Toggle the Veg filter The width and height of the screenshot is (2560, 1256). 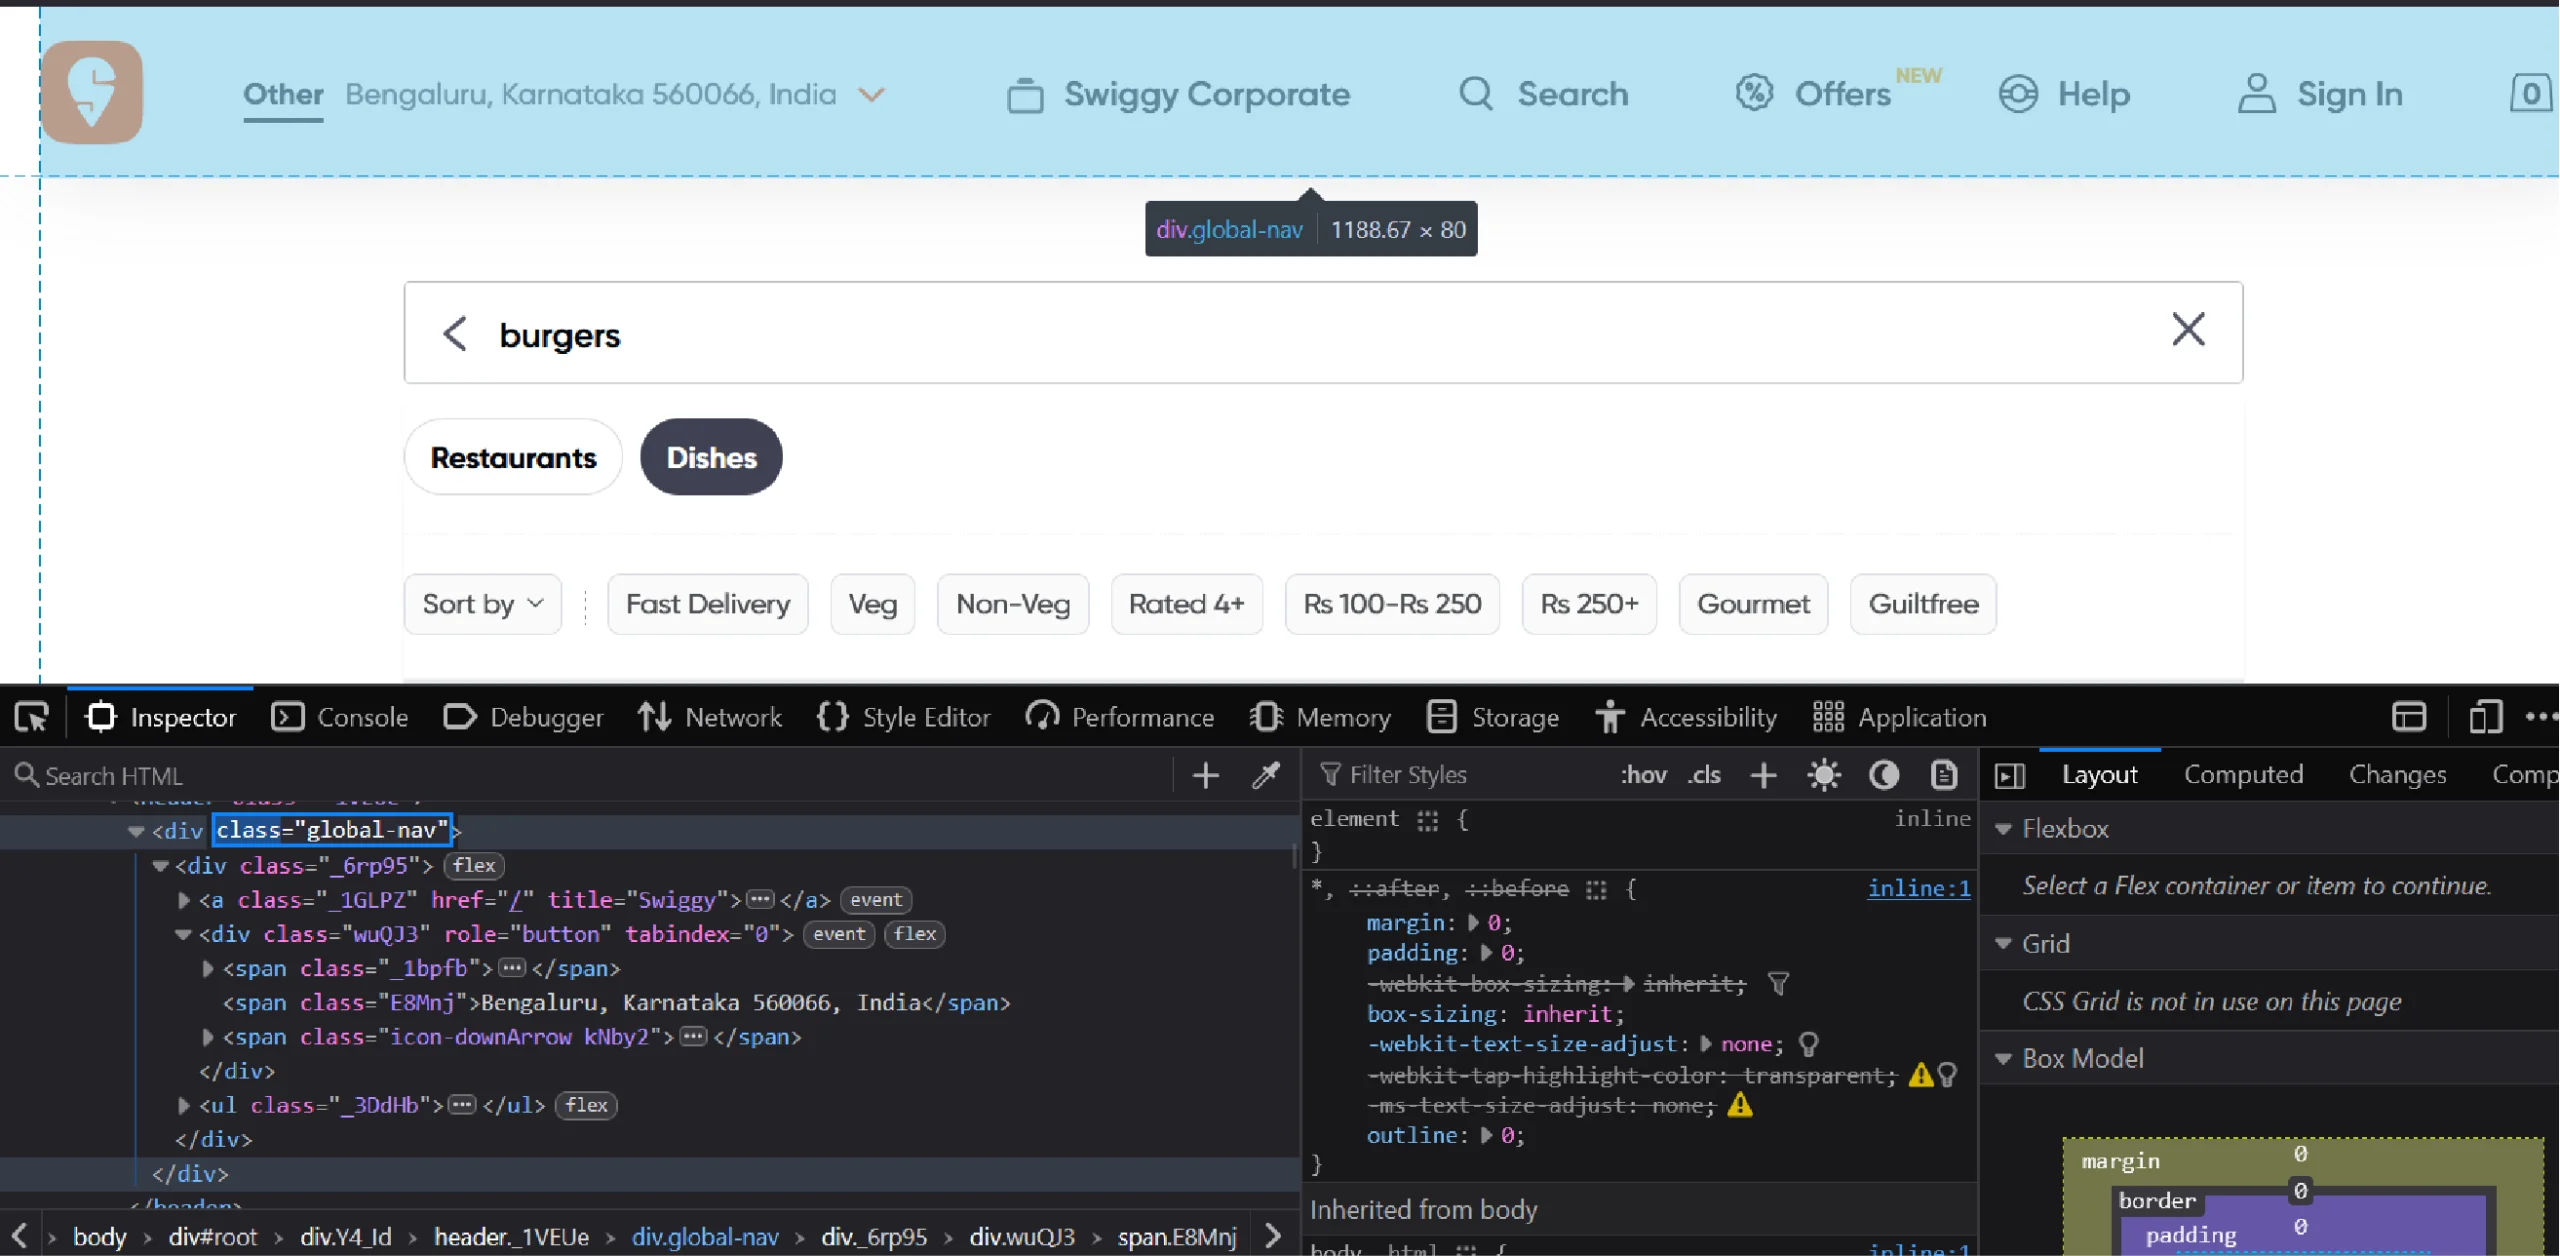pos(872,604)
